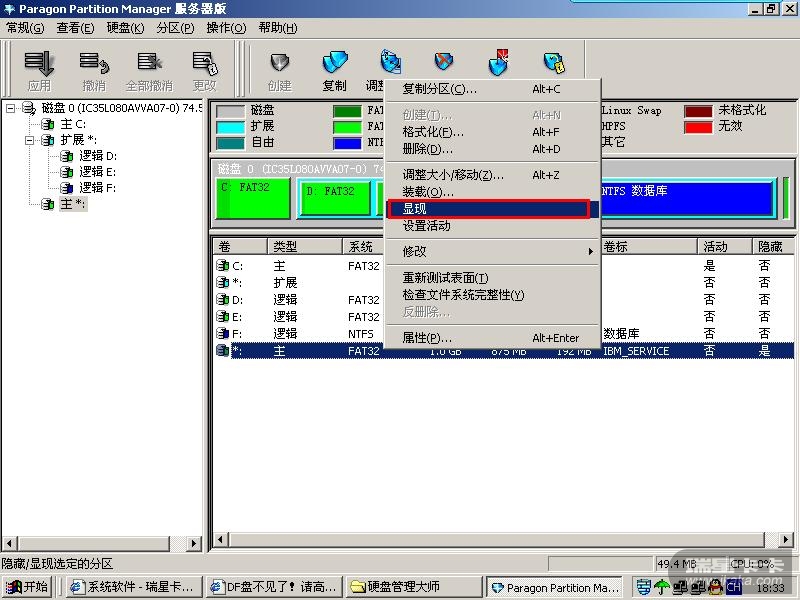The image size is (800, 600).
Task: Collapse the 扩展 *: tree node
Action: coord(30,140)
